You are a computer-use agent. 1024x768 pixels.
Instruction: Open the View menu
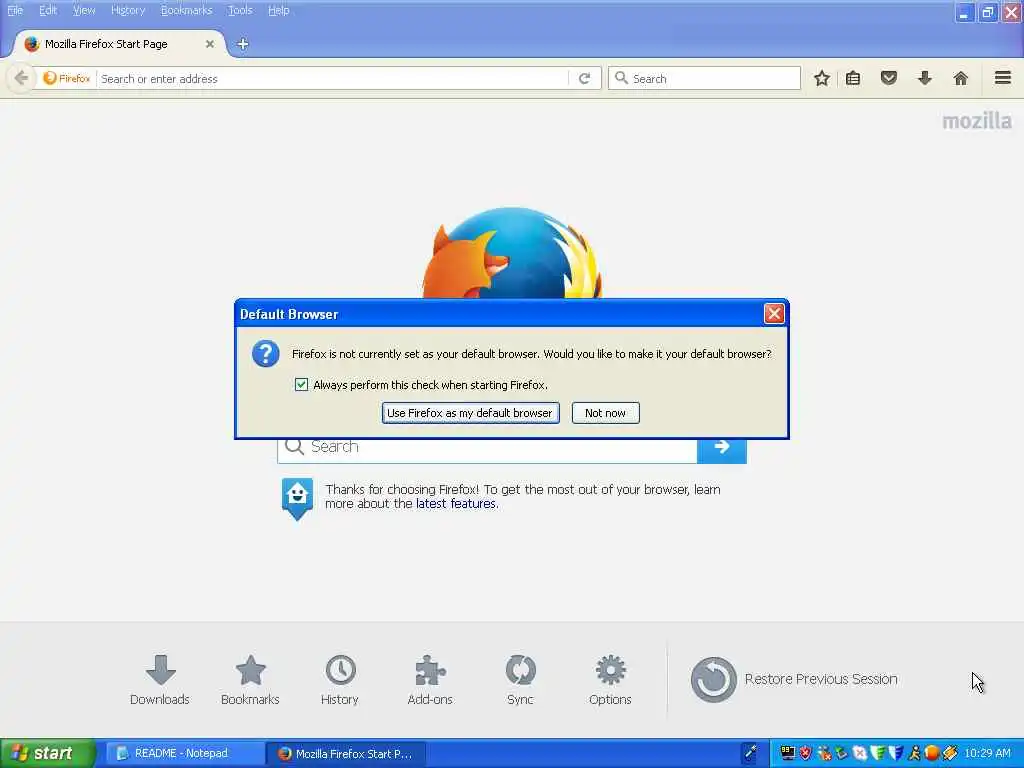pos(84,10)
